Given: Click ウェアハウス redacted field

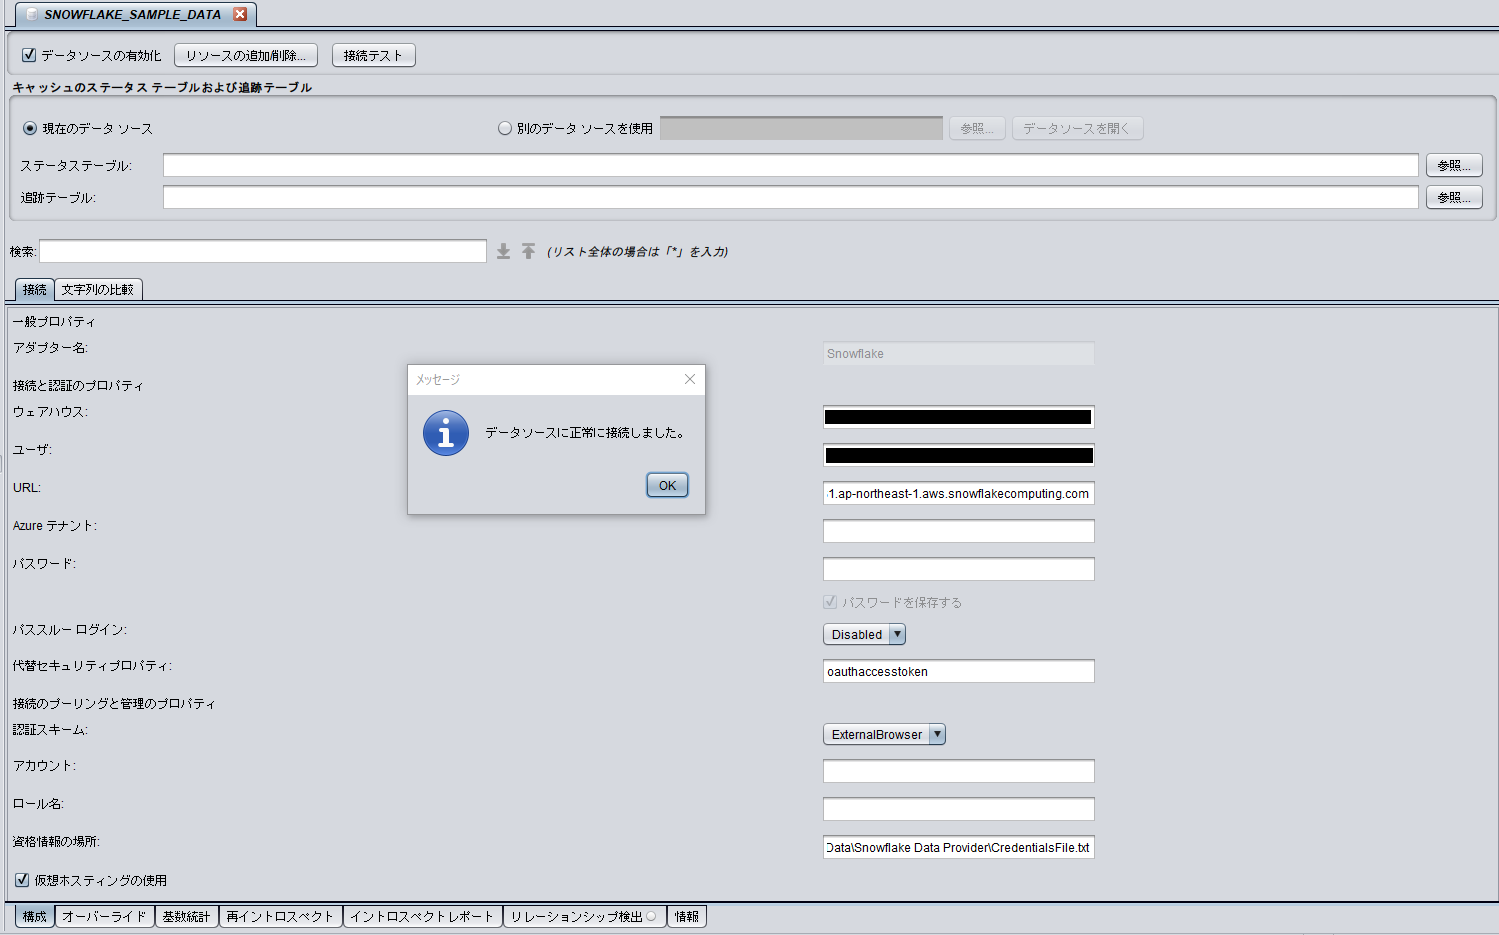Looking at the screenshot, I should point(959,417).
